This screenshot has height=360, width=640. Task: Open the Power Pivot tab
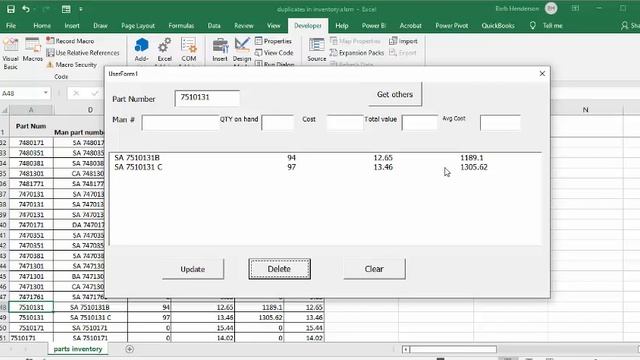[451, 25]
